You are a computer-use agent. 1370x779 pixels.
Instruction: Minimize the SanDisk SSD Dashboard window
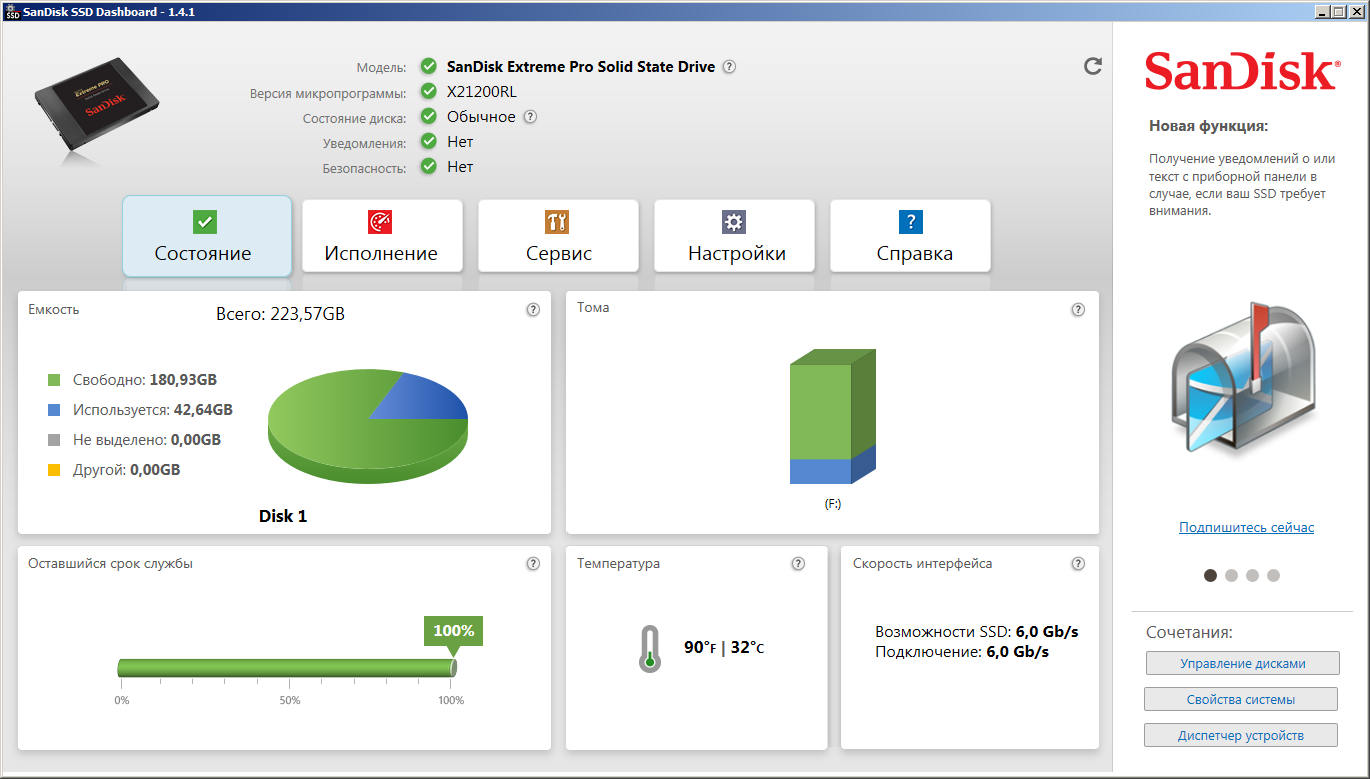pos(1321,11)
